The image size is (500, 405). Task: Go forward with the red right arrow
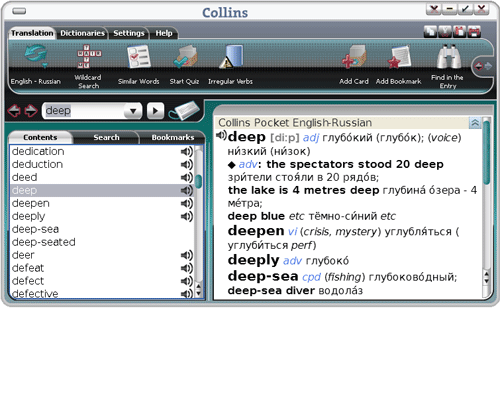31,111
